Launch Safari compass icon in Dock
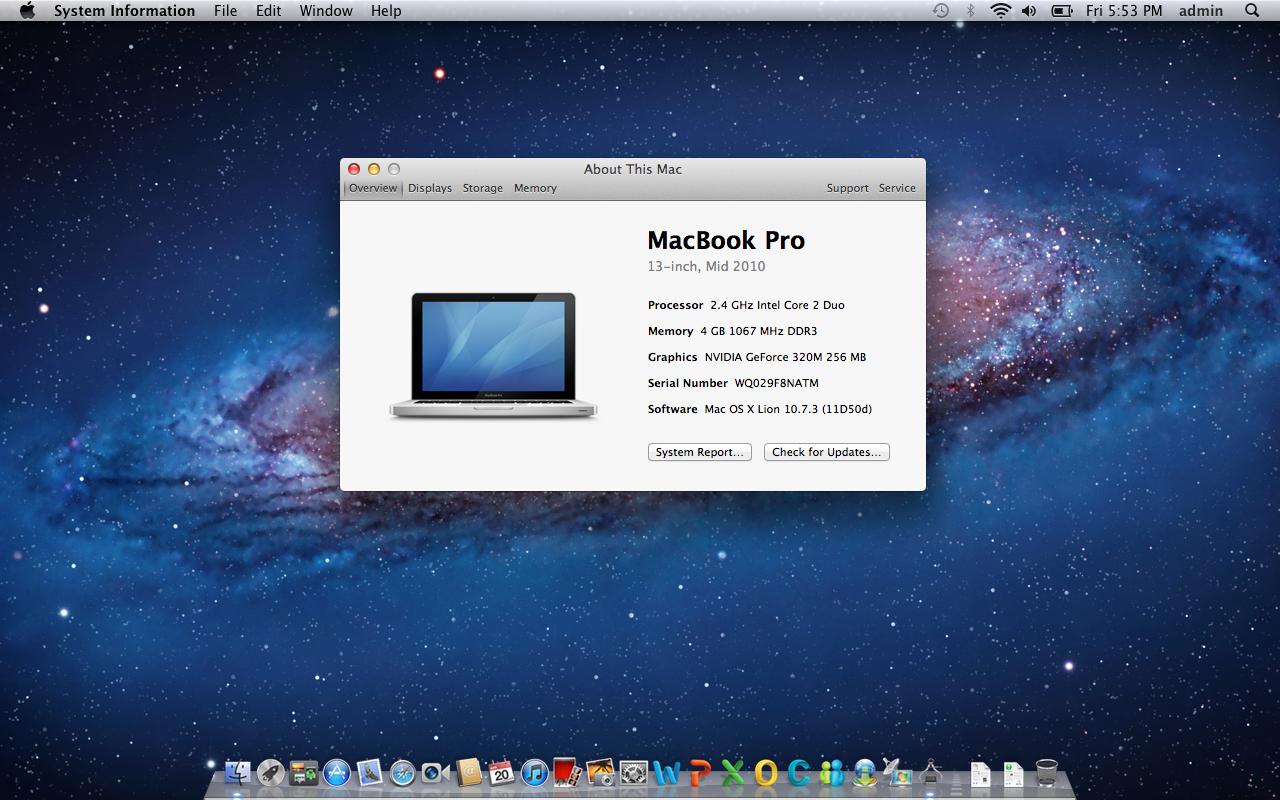Image resolution: width=1280 pixels, height=800 pixels. click(x=402, y=773)
